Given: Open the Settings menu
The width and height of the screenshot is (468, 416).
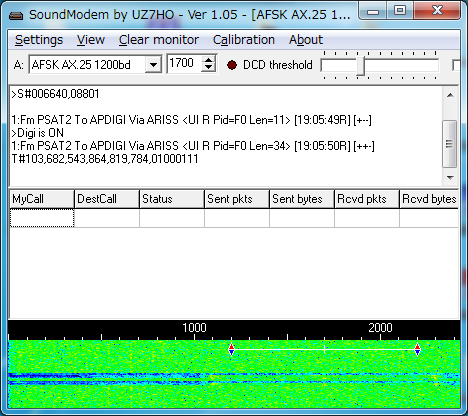Looking at the screenshot, I should pos(39,40).
